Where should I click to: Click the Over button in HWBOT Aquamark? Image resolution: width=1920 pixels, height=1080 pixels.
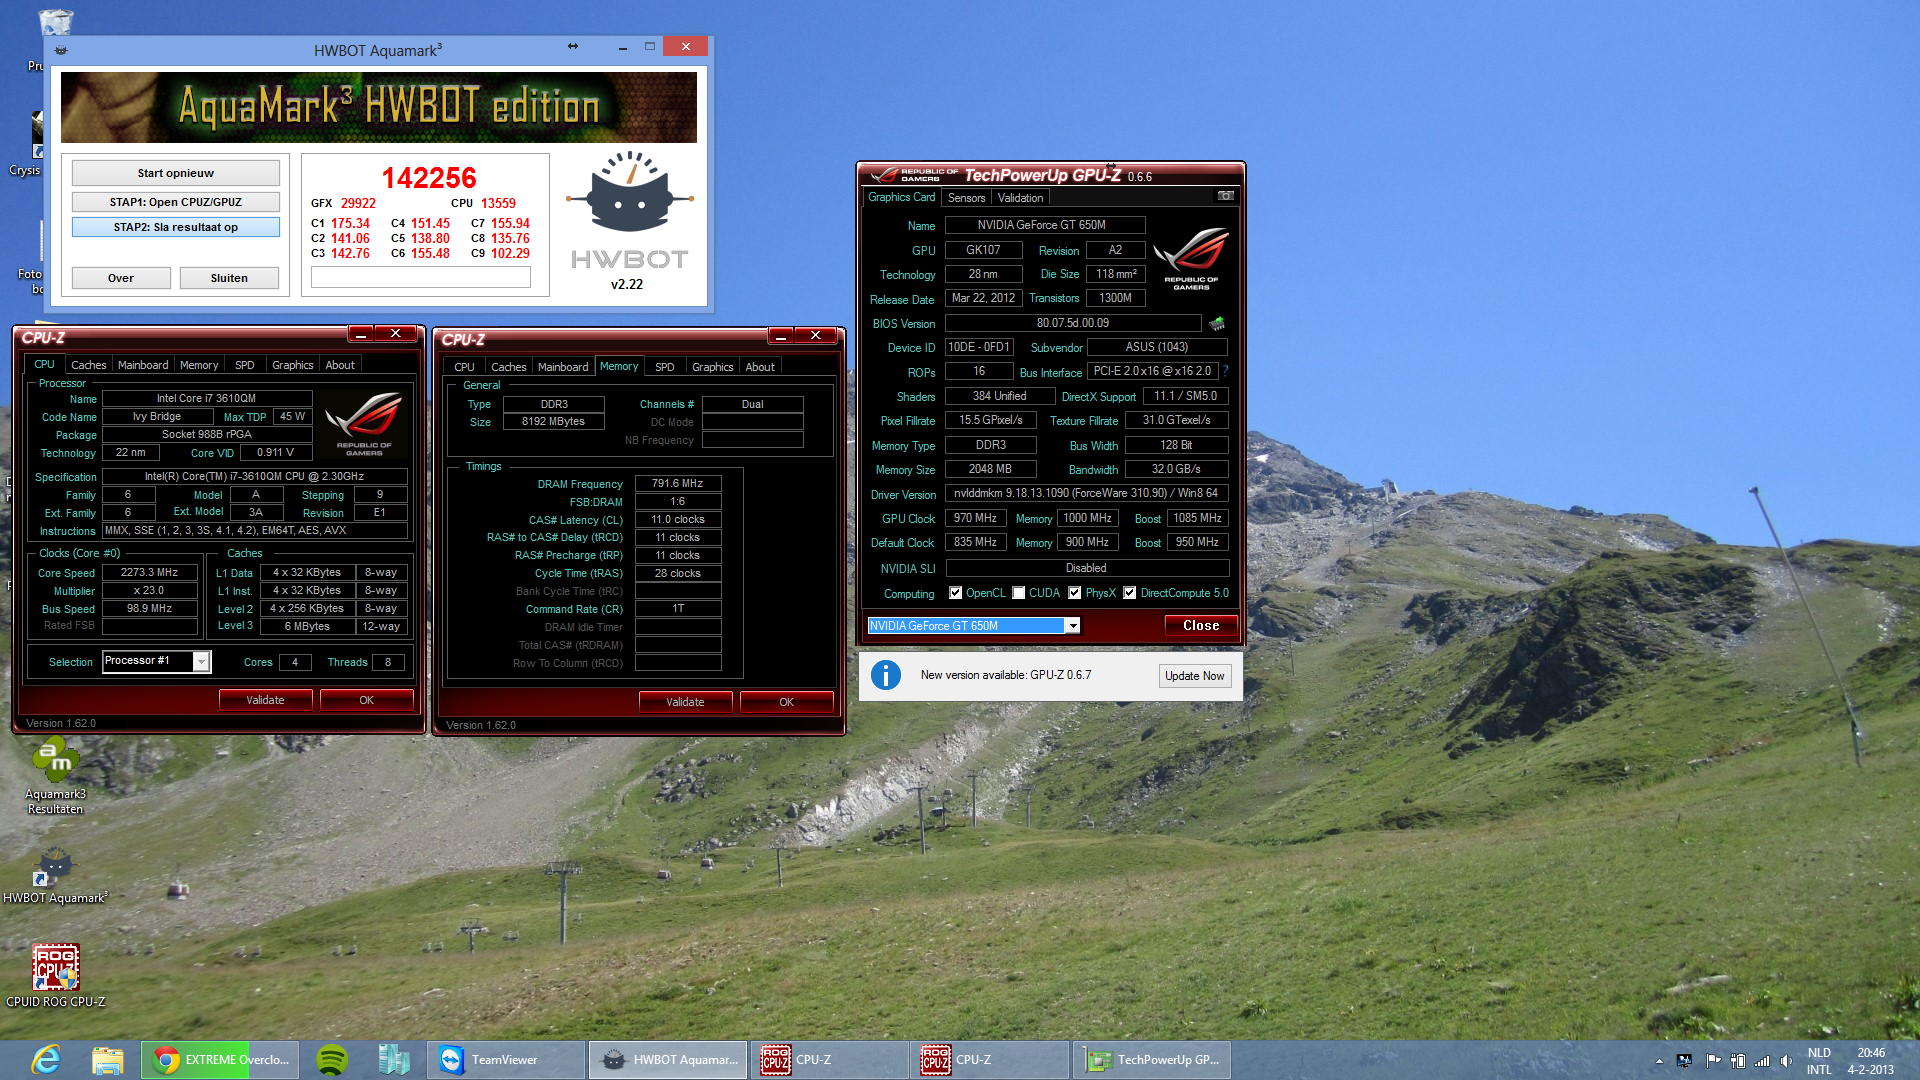point(121,278)
